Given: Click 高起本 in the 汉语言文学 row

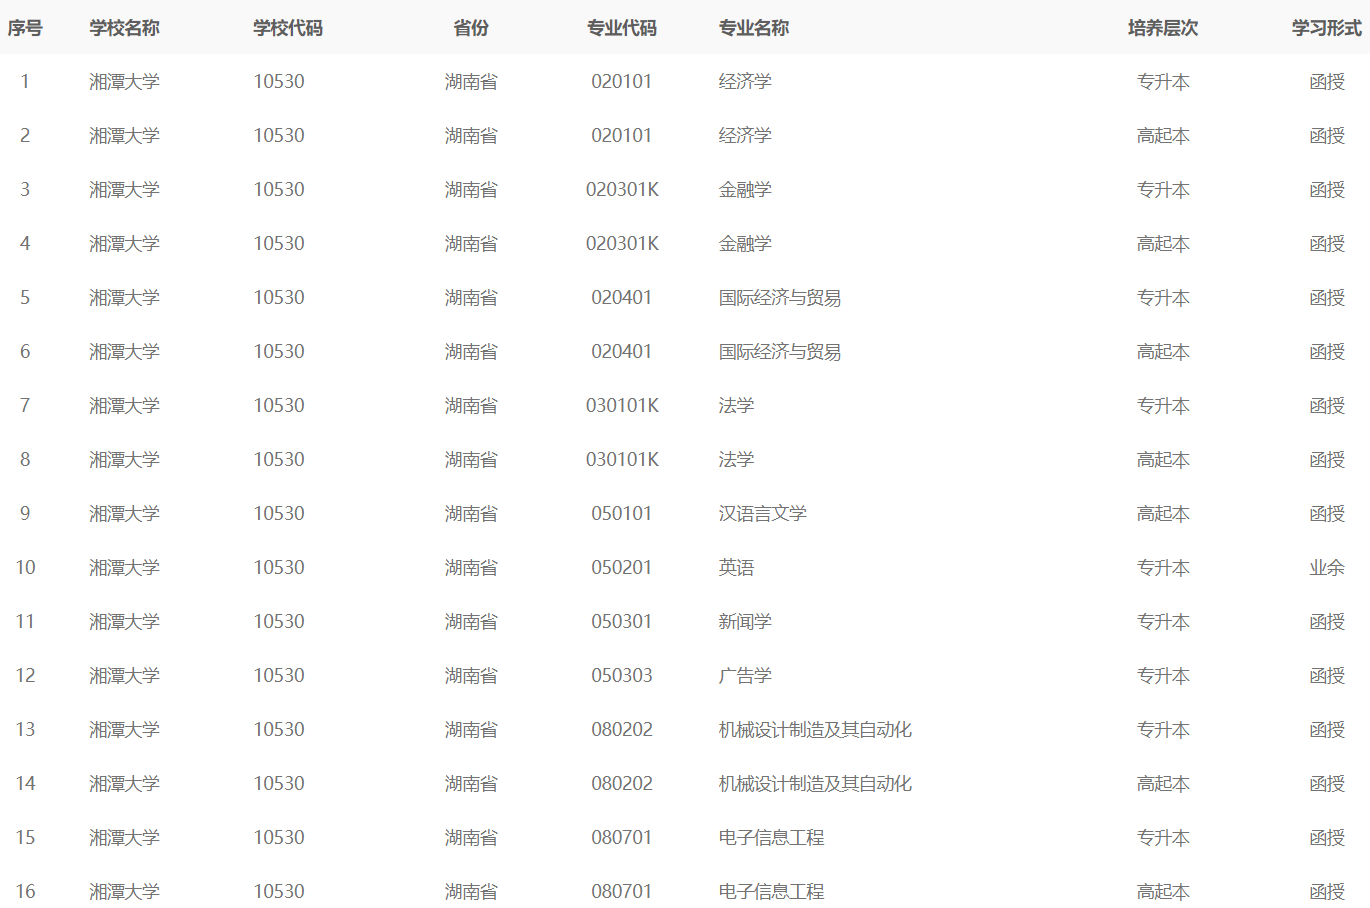Looking at the screenshot, I should tap(1163, 514).
